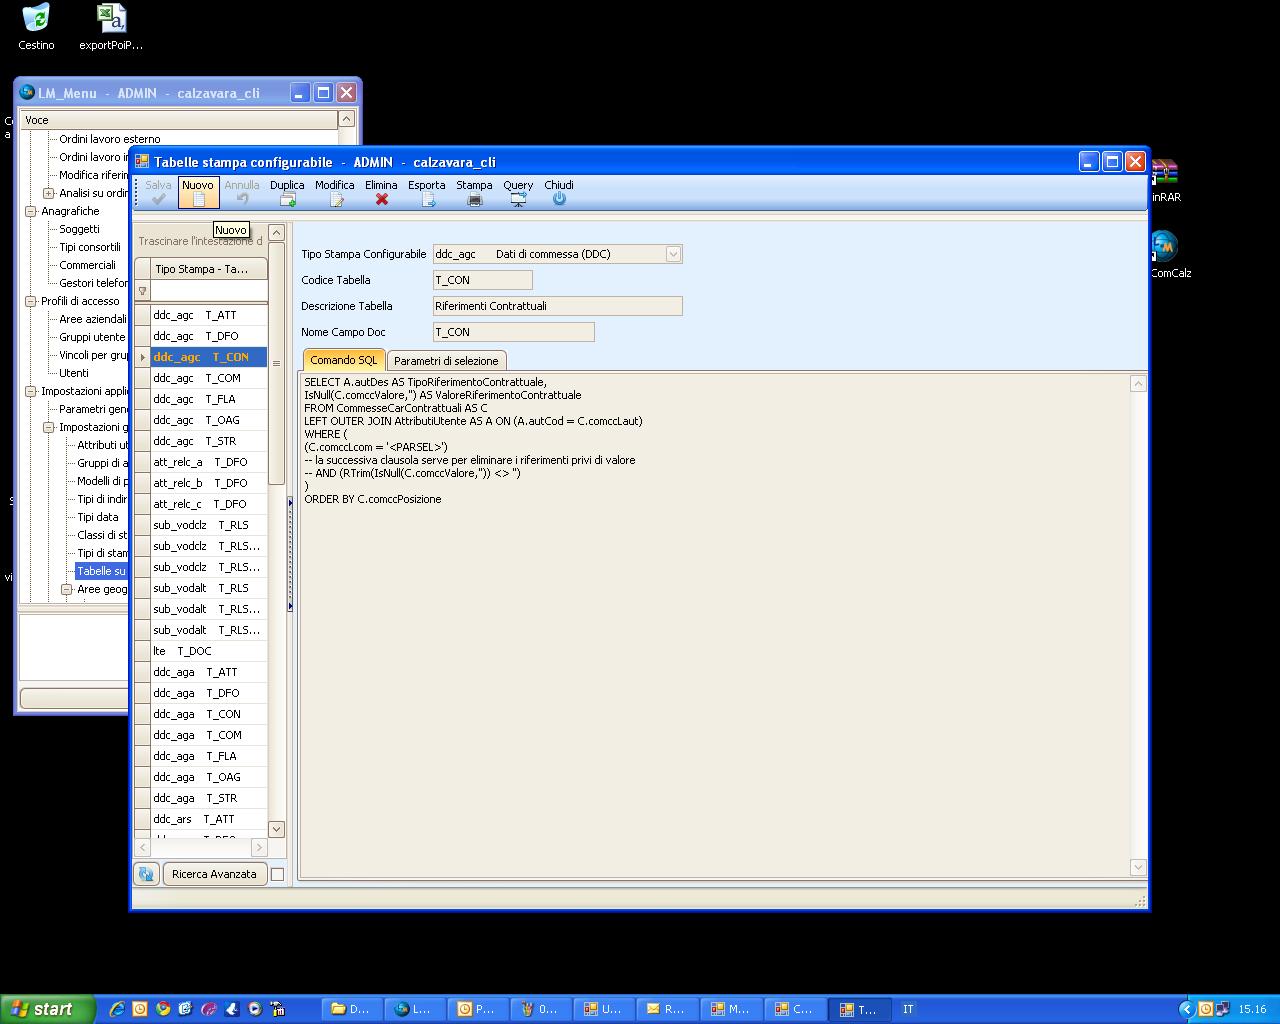Click the table list scroll down arrow

(277, 829)
